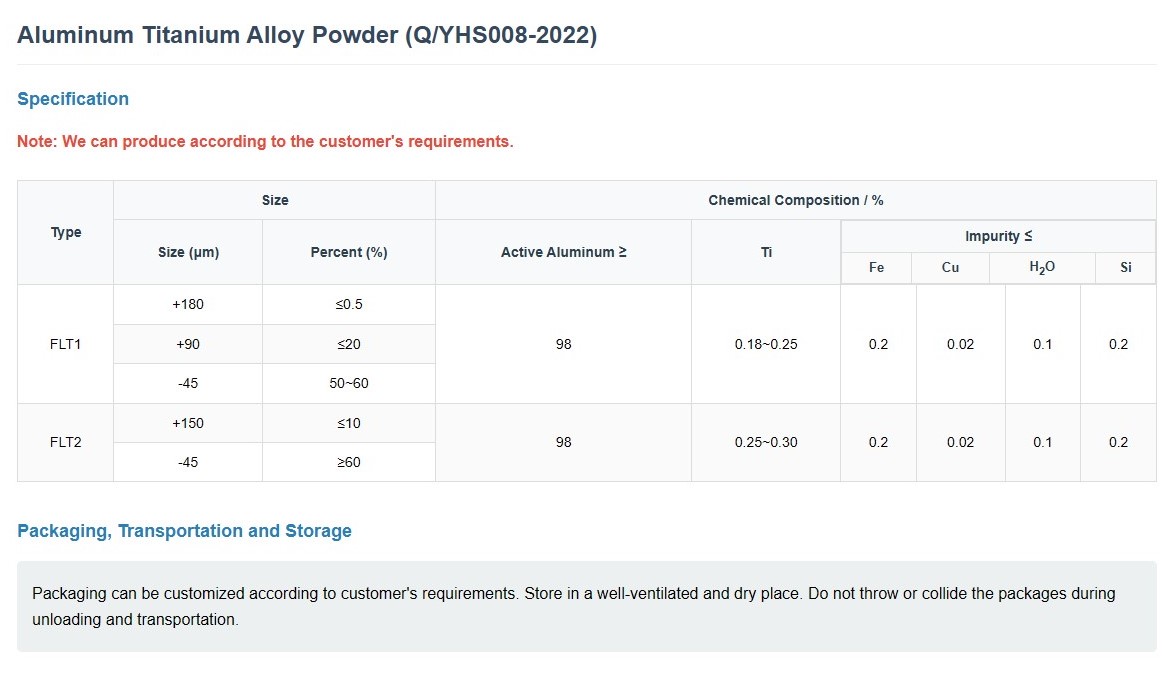Viewport: 1167px width, 673px height.
Task: Select the FLT2 type cell
Action: 66,442
